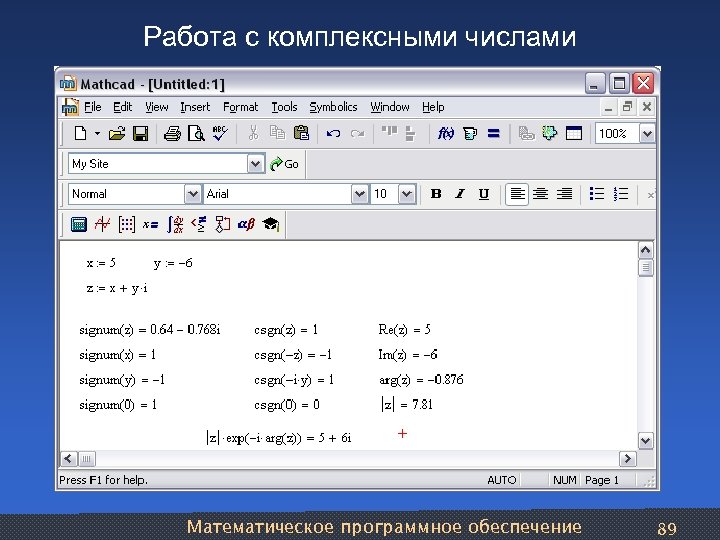
Task: Click the Open file folder icon
Action: click(x=117, y=134)
